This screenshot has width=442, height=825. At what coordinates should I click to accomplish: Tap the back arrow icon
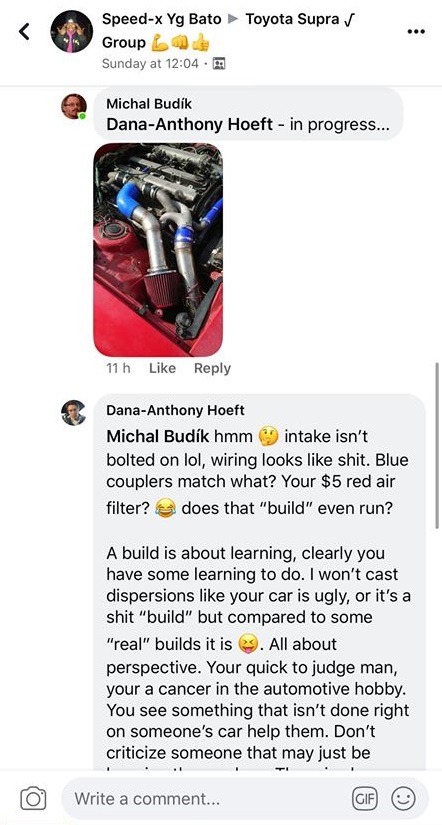tap(24, 33)
